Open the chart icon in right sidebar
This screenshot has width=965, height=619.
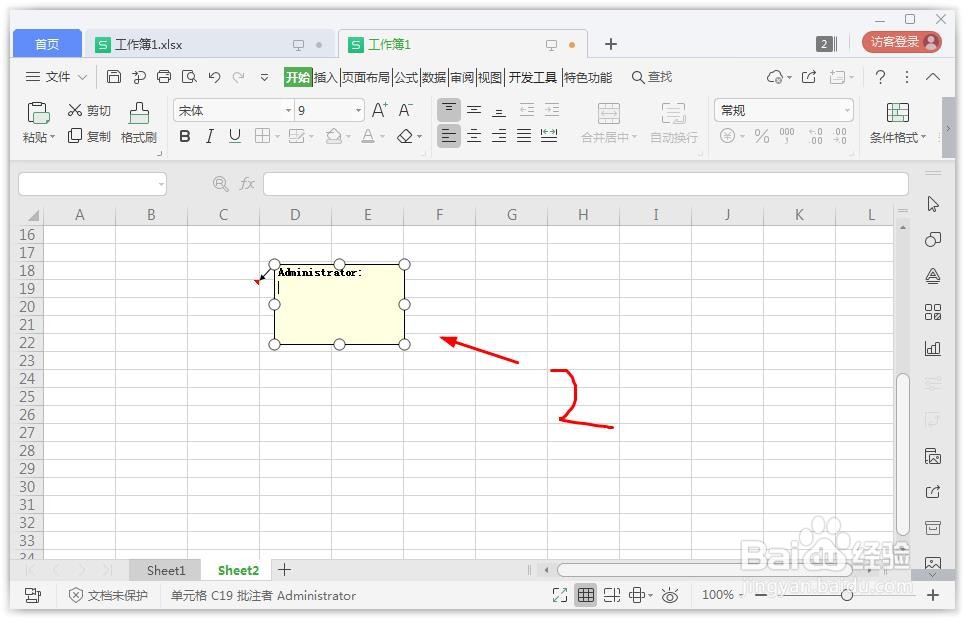click(933, 349)
